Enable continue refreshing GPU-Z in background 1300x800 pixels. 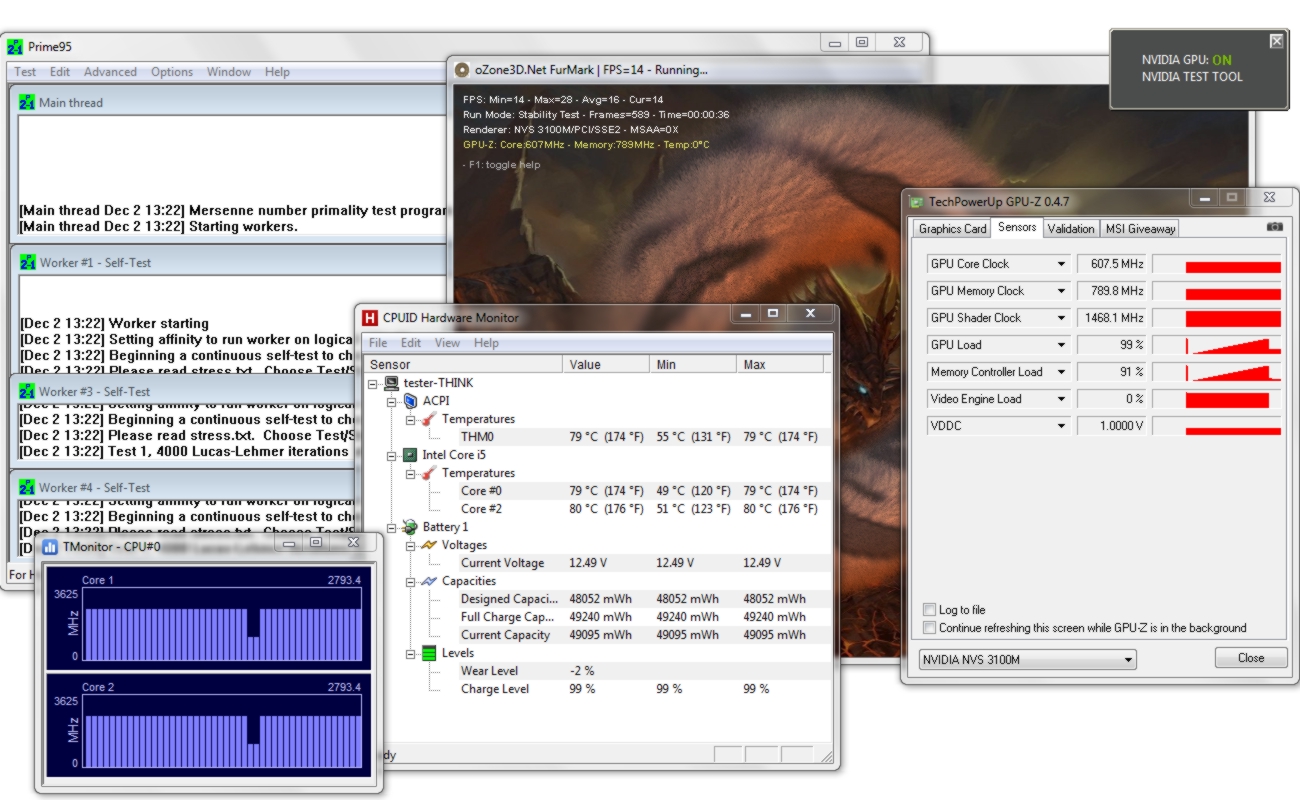(930, 628)
